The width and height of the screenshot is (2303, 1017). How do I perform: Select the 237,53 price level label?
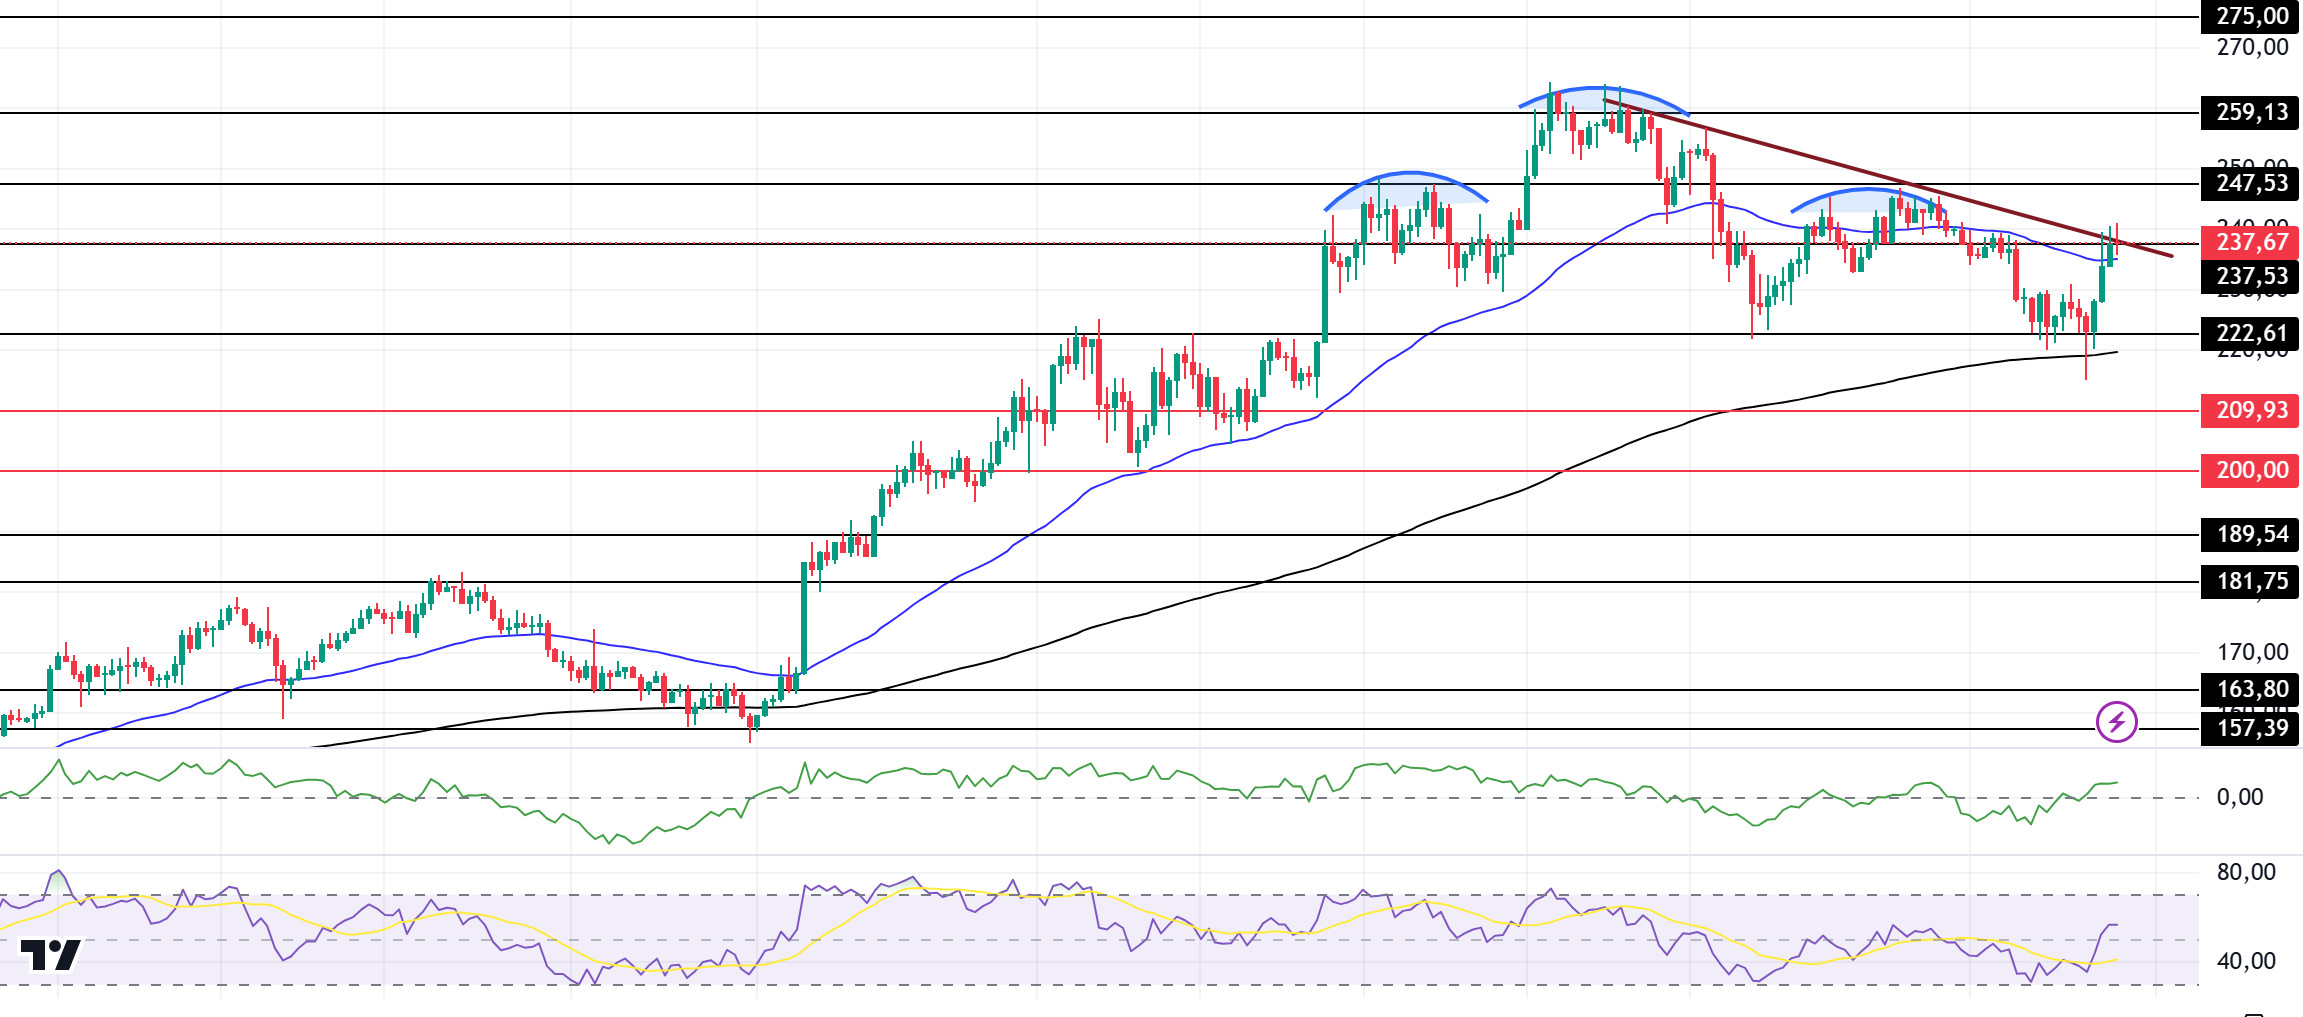tap(2250, 276)
